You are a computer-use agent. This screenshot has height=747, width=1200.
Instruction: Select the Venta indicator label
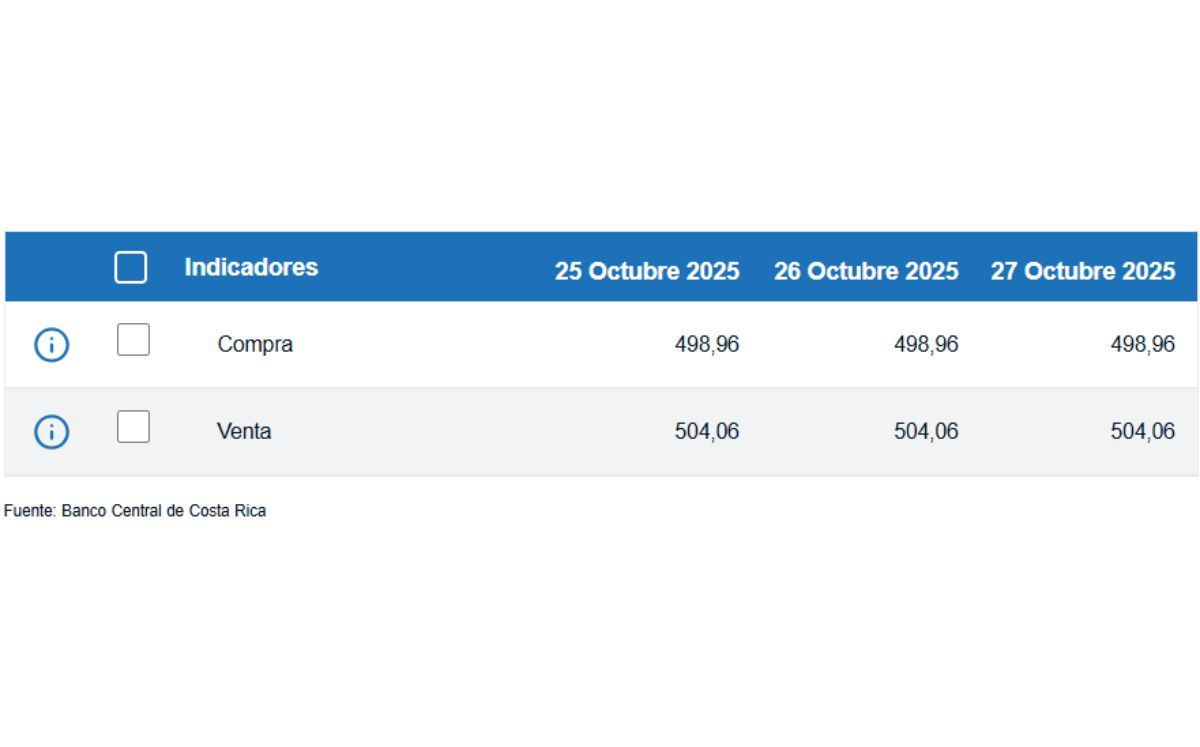244,432
